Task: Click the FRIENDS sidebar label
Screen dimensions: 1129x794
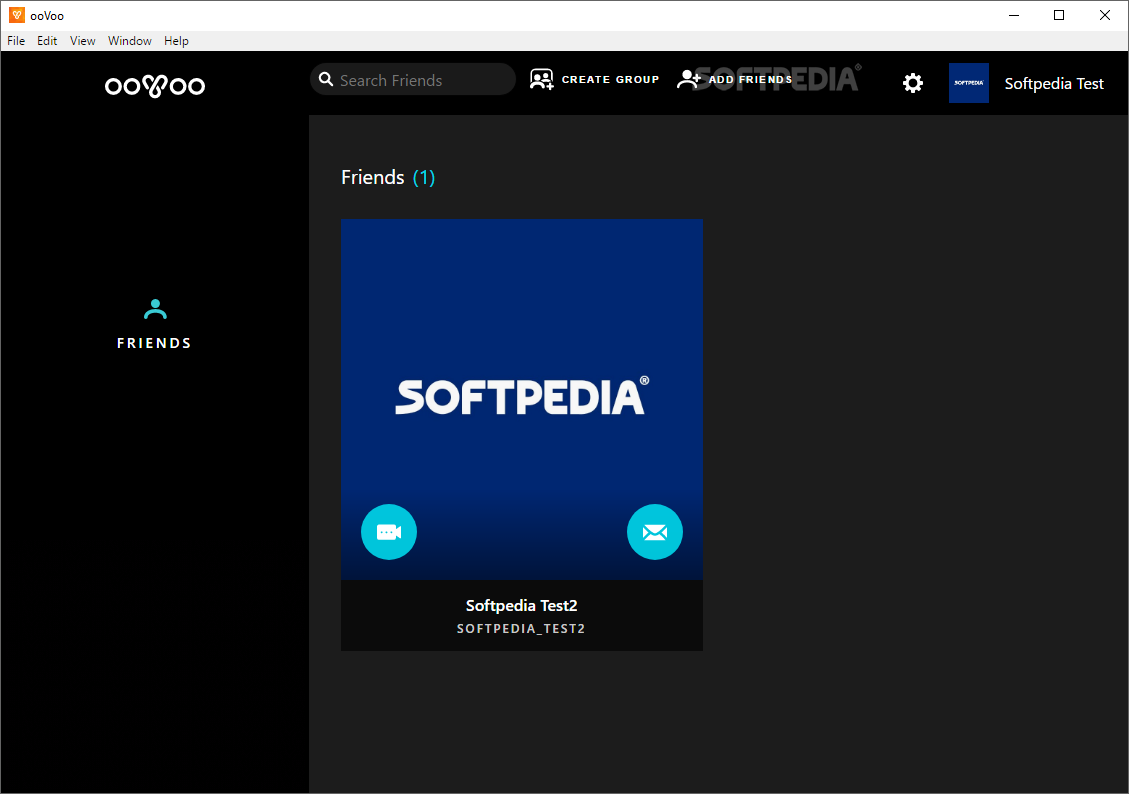Action: (154, 343)
